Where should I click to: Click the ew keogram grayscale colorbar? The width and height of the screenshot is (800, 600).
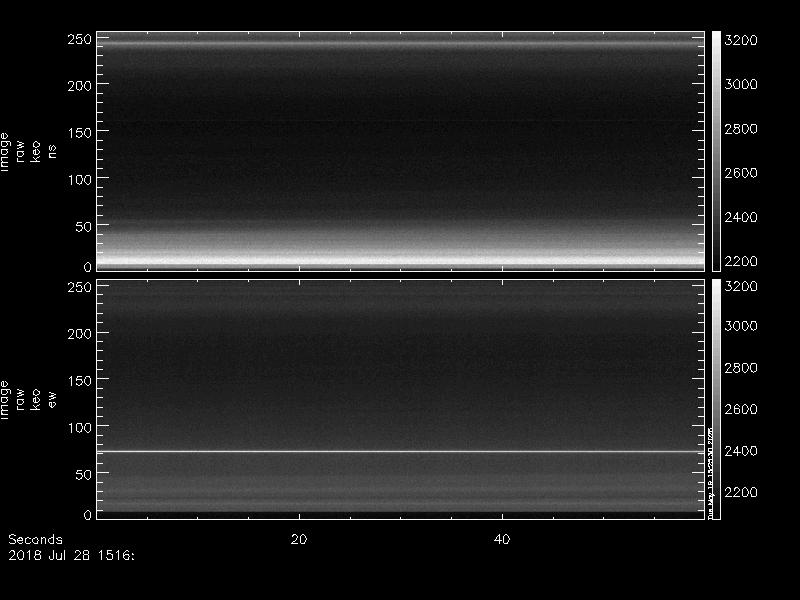[x=716, y=399]
